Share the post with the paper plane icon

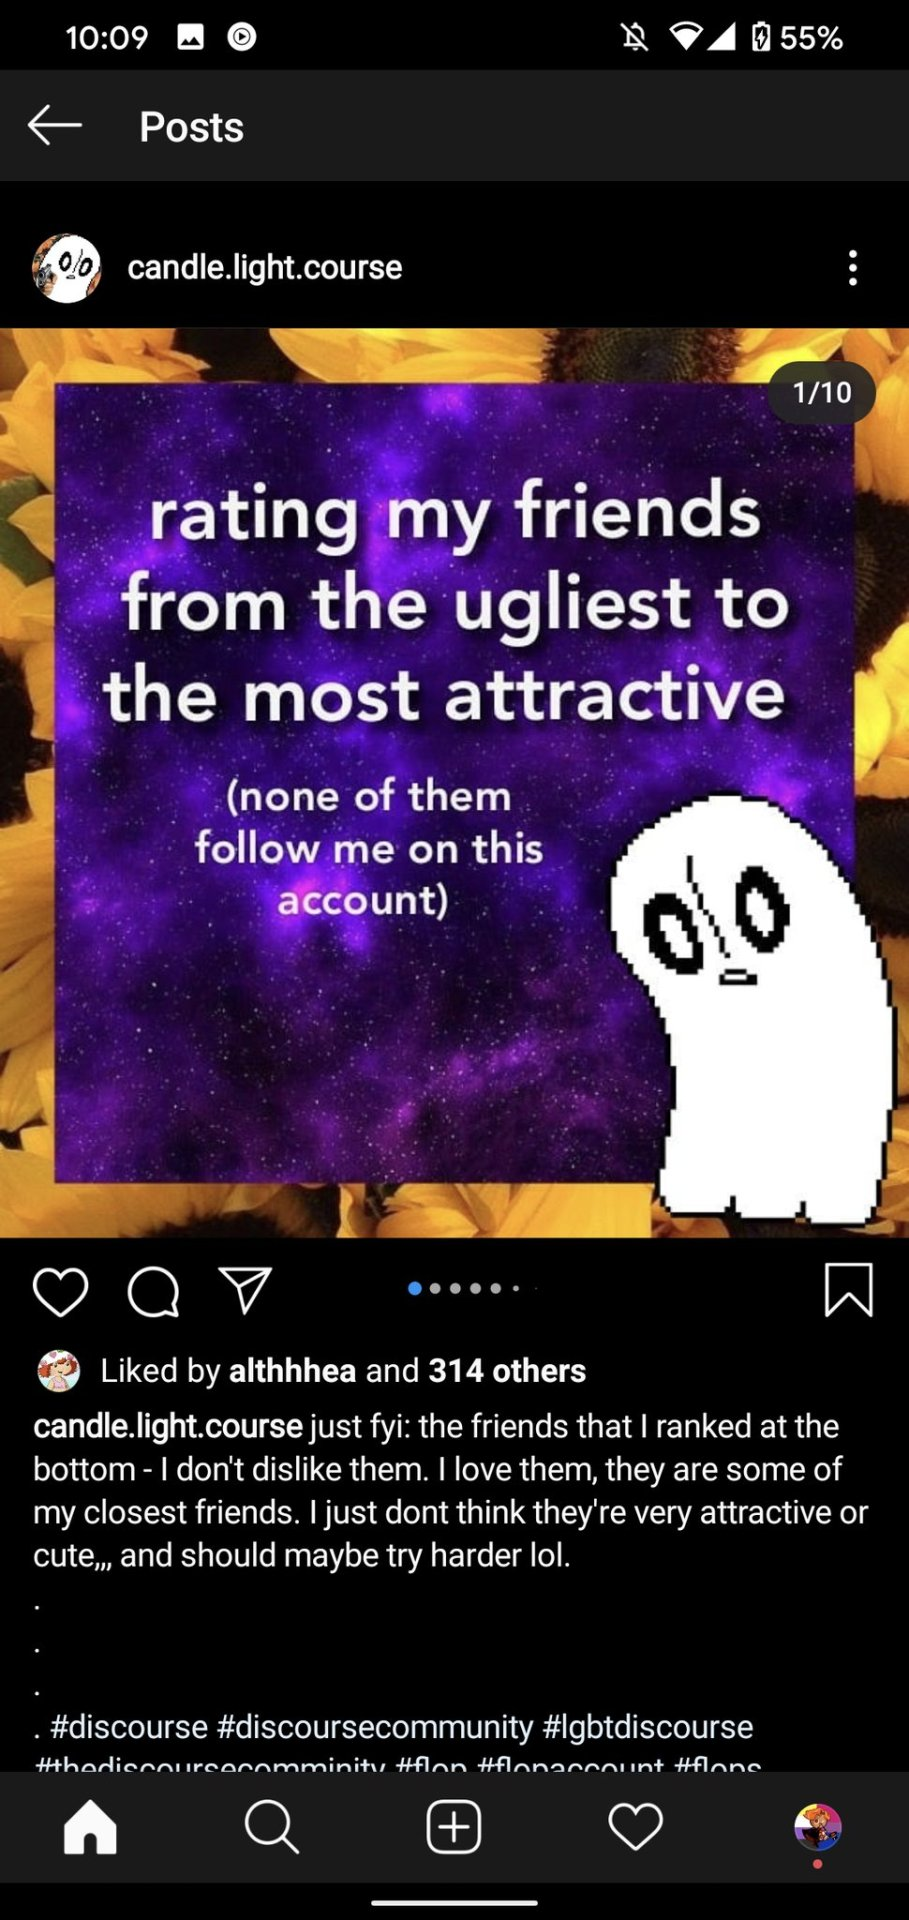(x=245, y=1290)
